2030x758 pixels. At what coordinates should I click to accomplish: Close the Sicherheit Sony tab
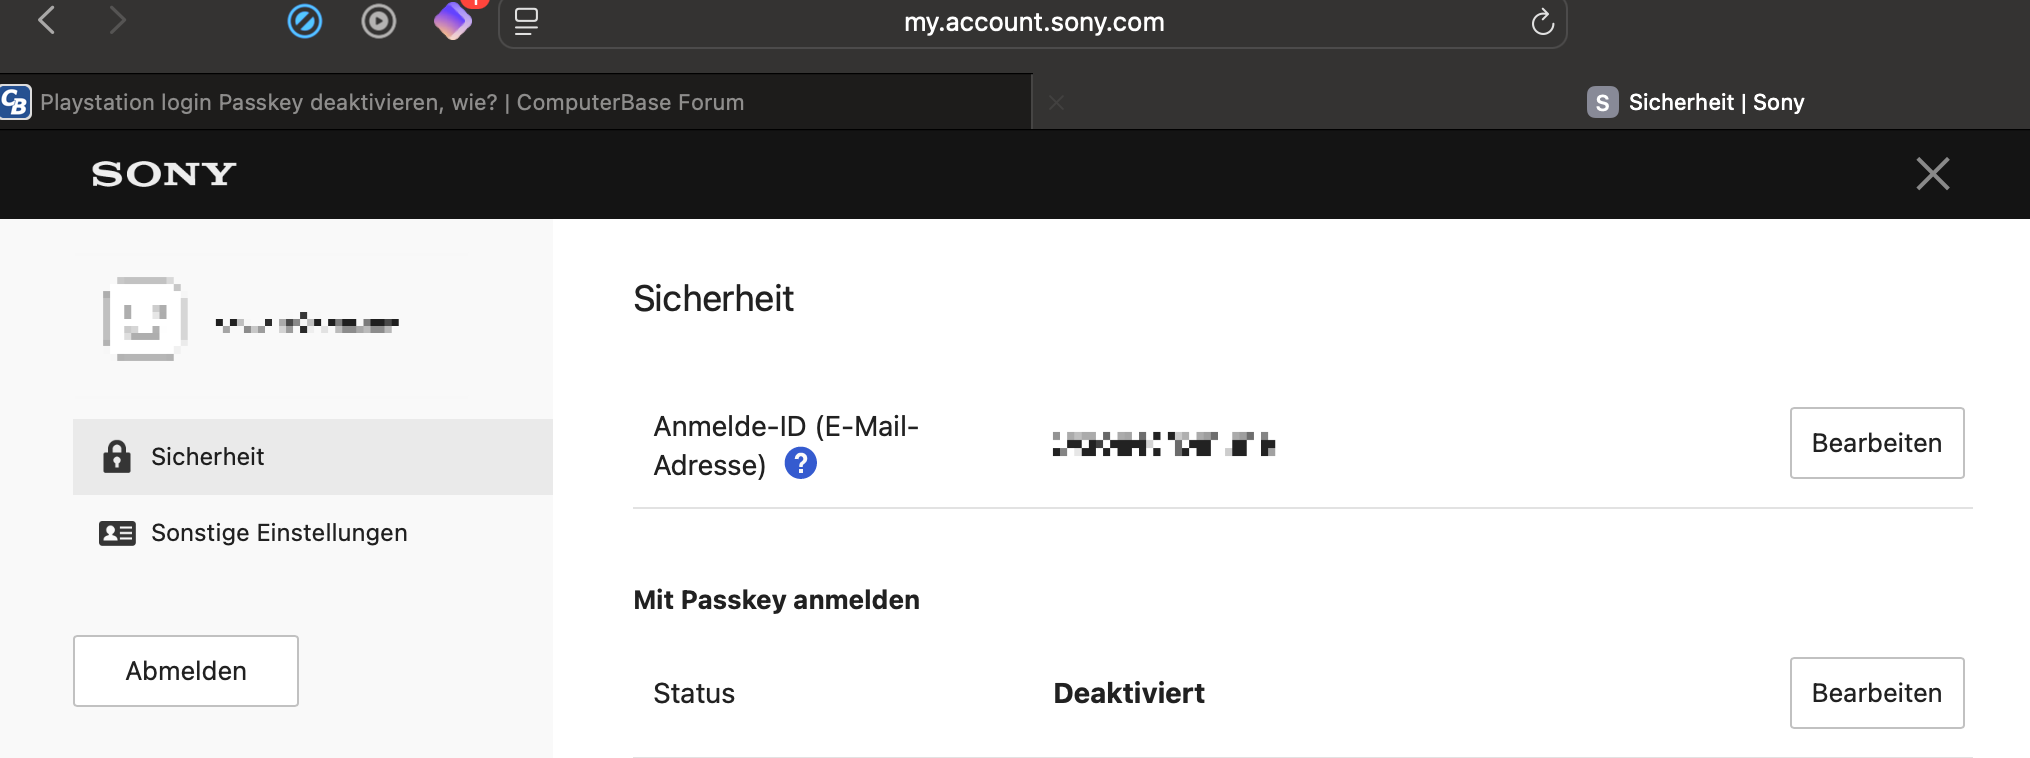point(1056,102)
